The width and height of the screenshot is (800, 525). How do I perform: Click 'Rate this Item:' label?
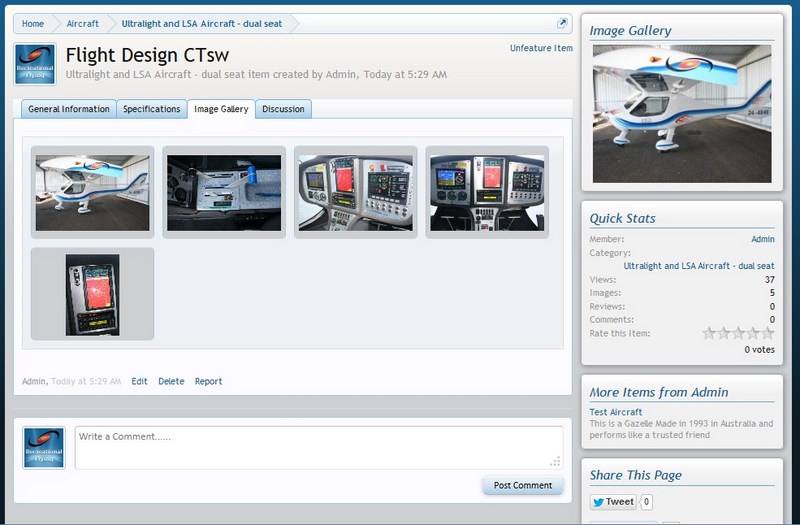[x=619, y=333]
